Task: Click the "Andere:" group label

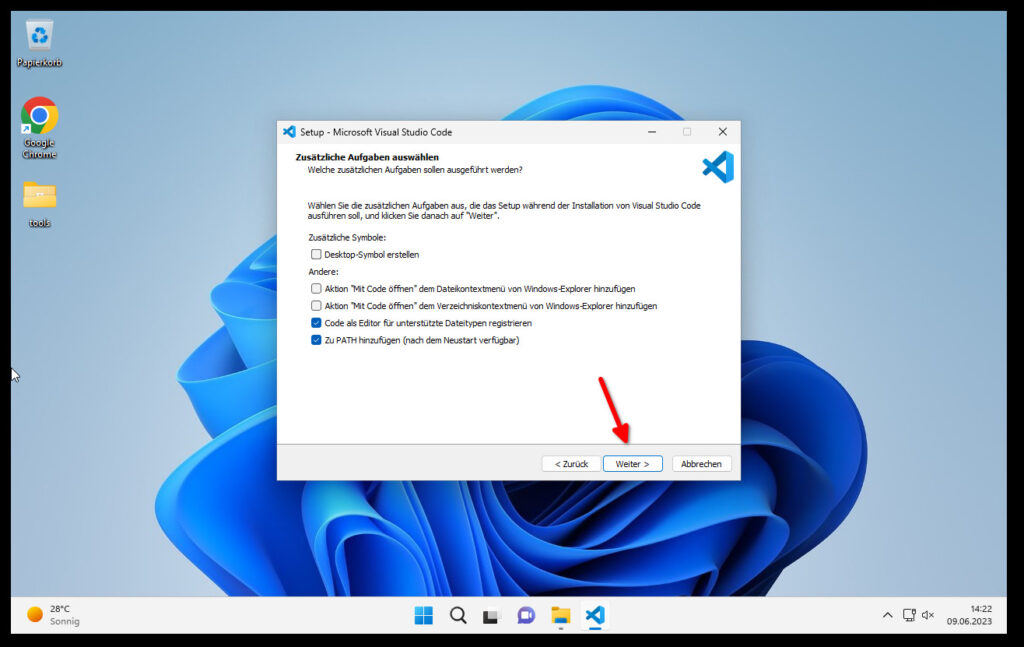Action: click(x=323, y=272)
